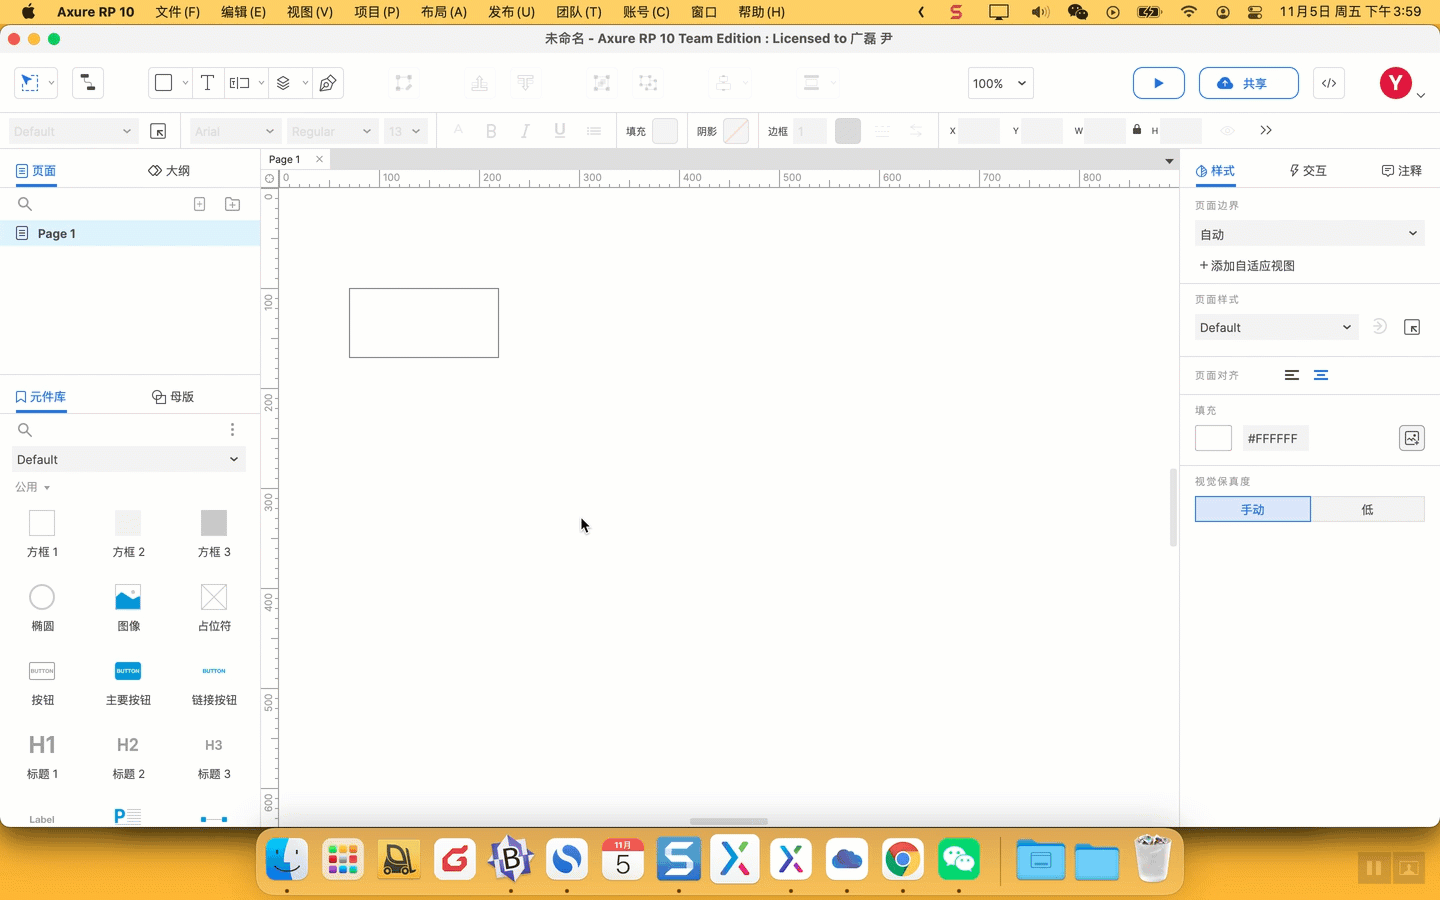Switch to the 母版 masters tab

click(173, 397)
